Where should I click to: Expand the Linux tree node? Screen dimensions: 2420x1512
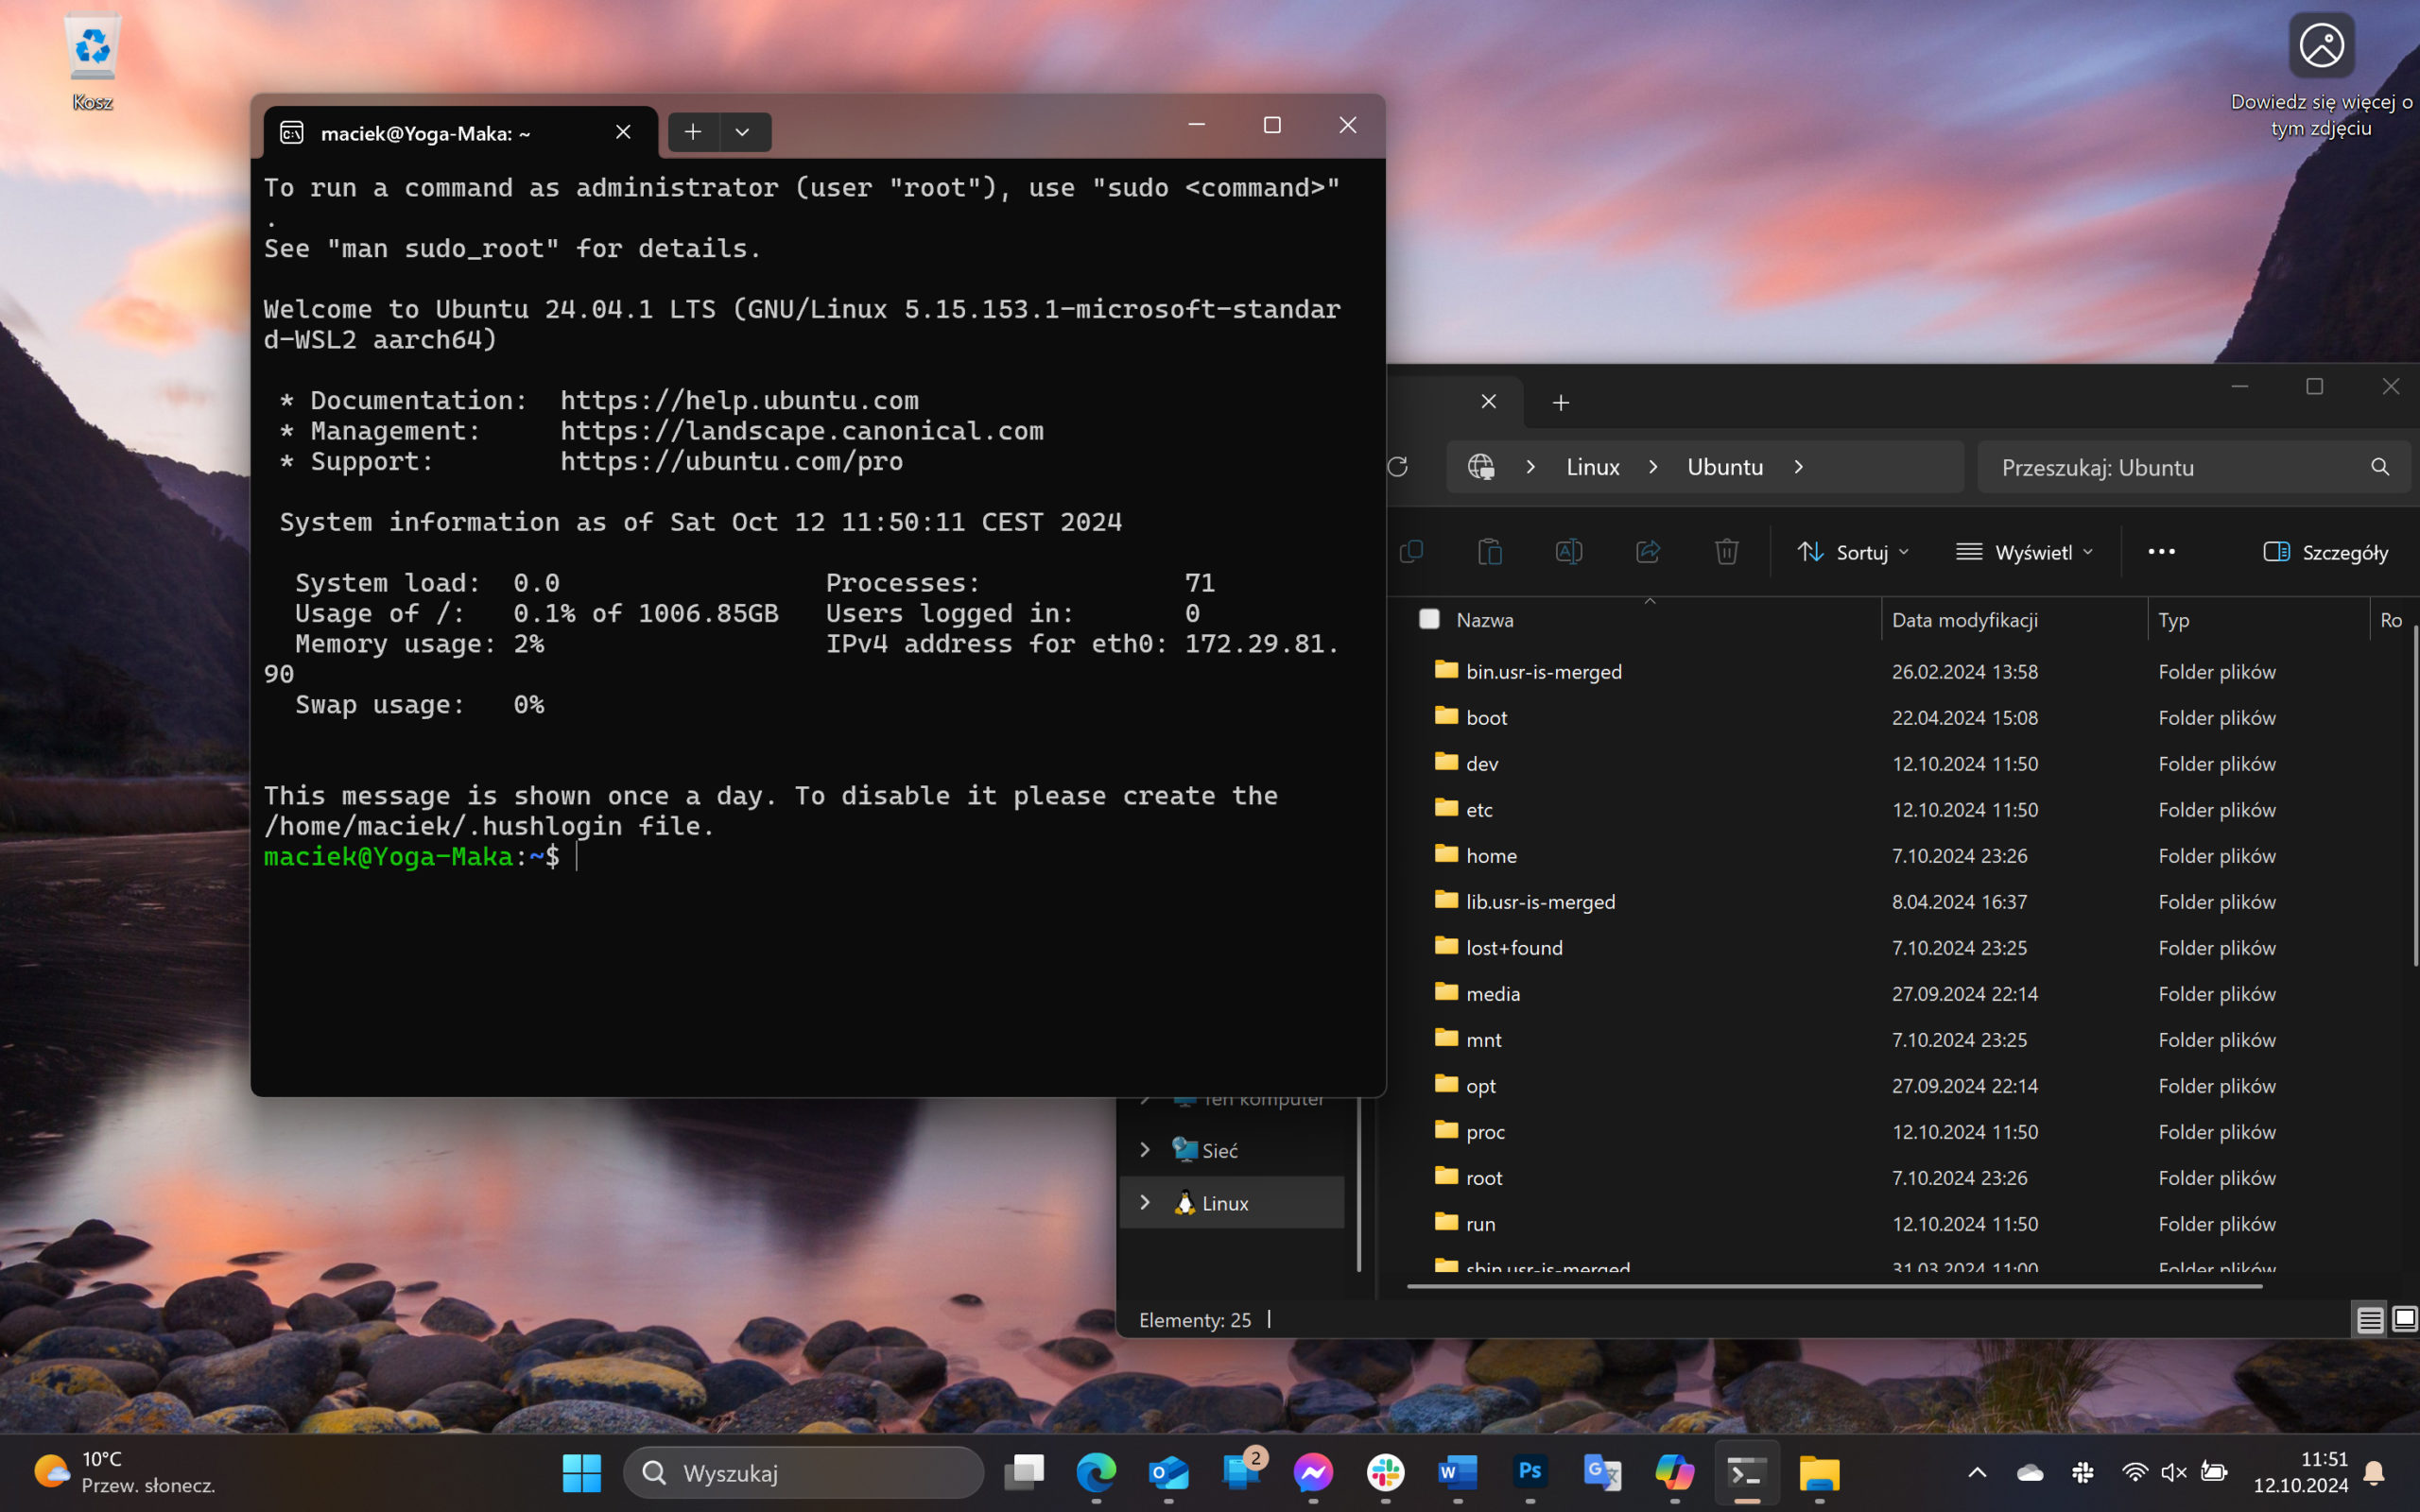[1145, 1202]
